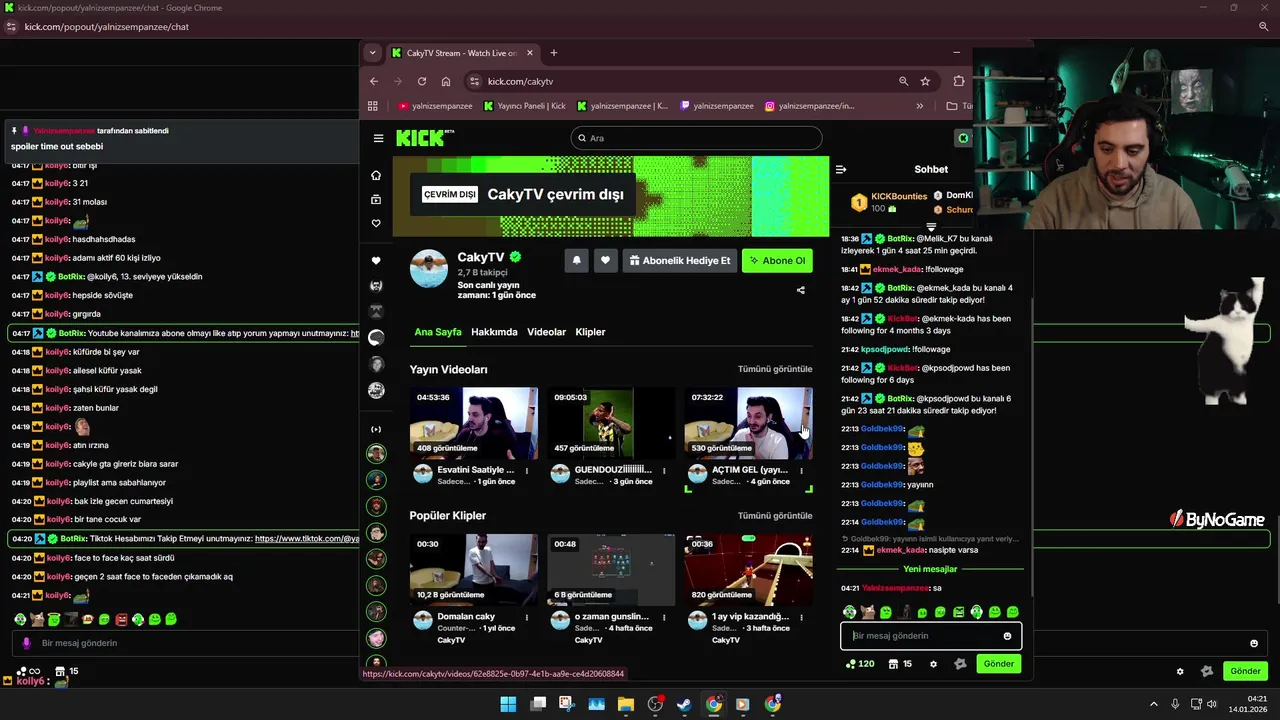The image size is (1280, 720).
Task: Reload the kick.com/cakytv page
Action: coord(422,81)
